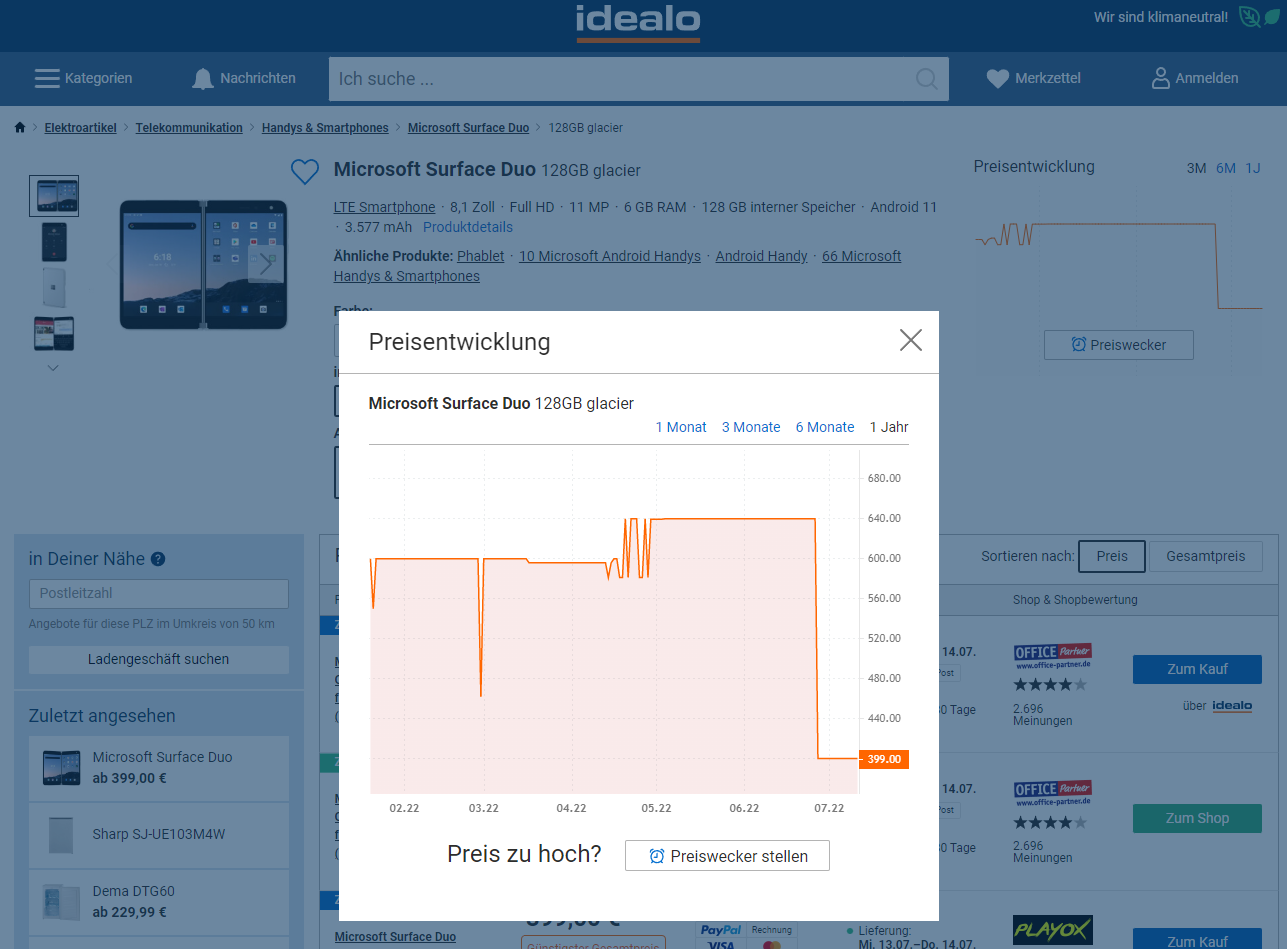
Task: Open Microsoft Surface Duo breadcrumb link
Action: [468, 128]
